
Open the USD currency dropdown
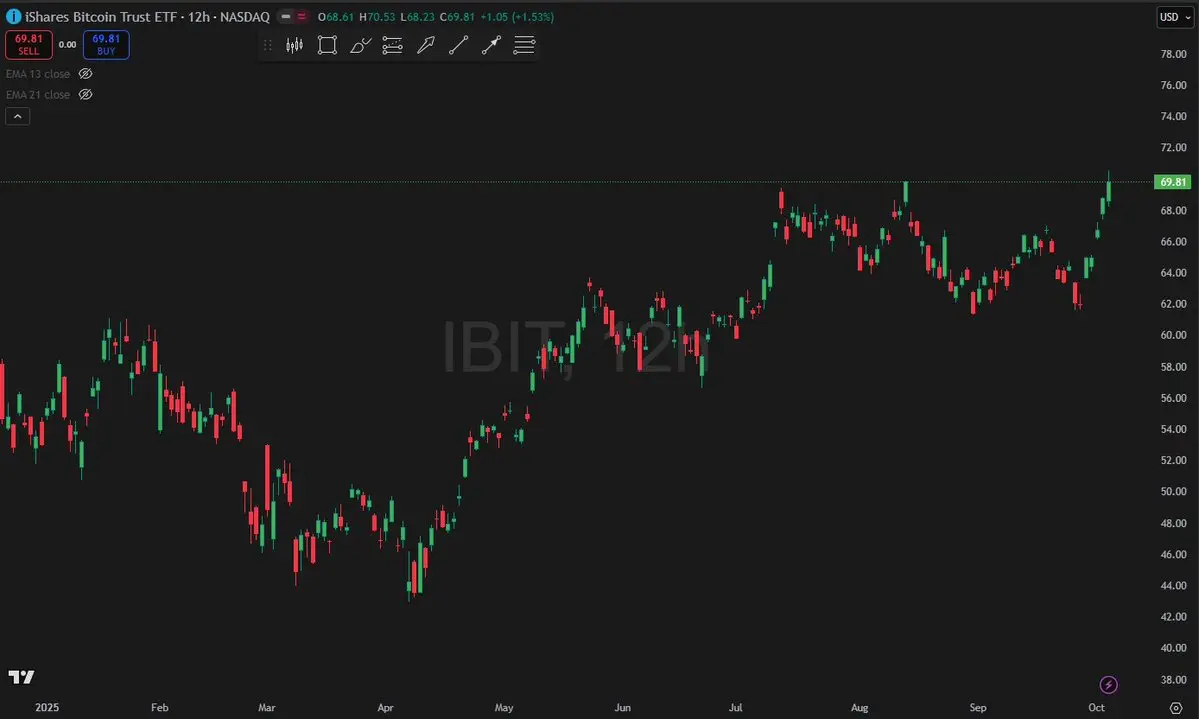coord(1175,17)
